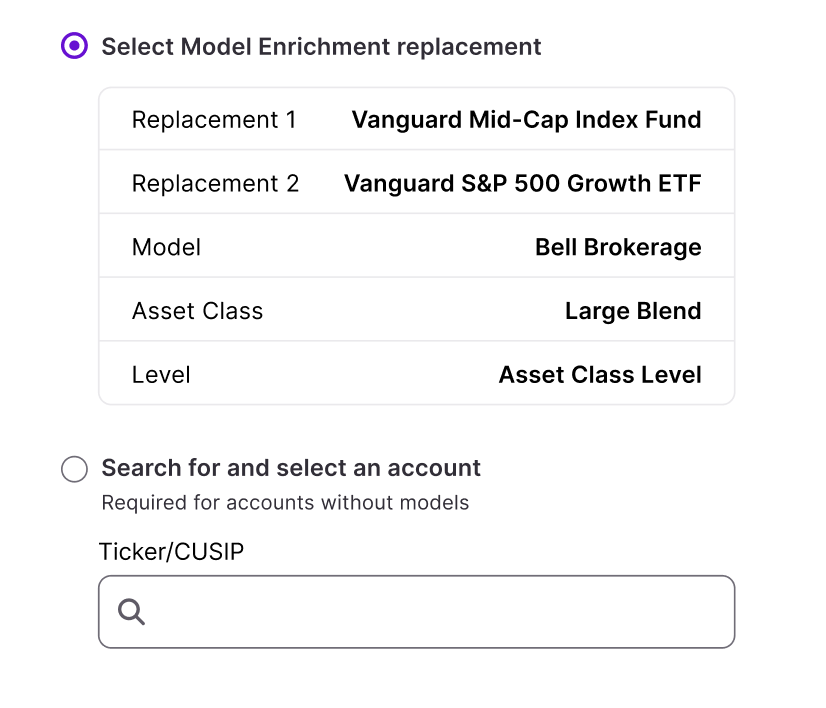Click the 'Select Model Enrichment replacement' heading text
826x708 pixels.
[321, 47]
